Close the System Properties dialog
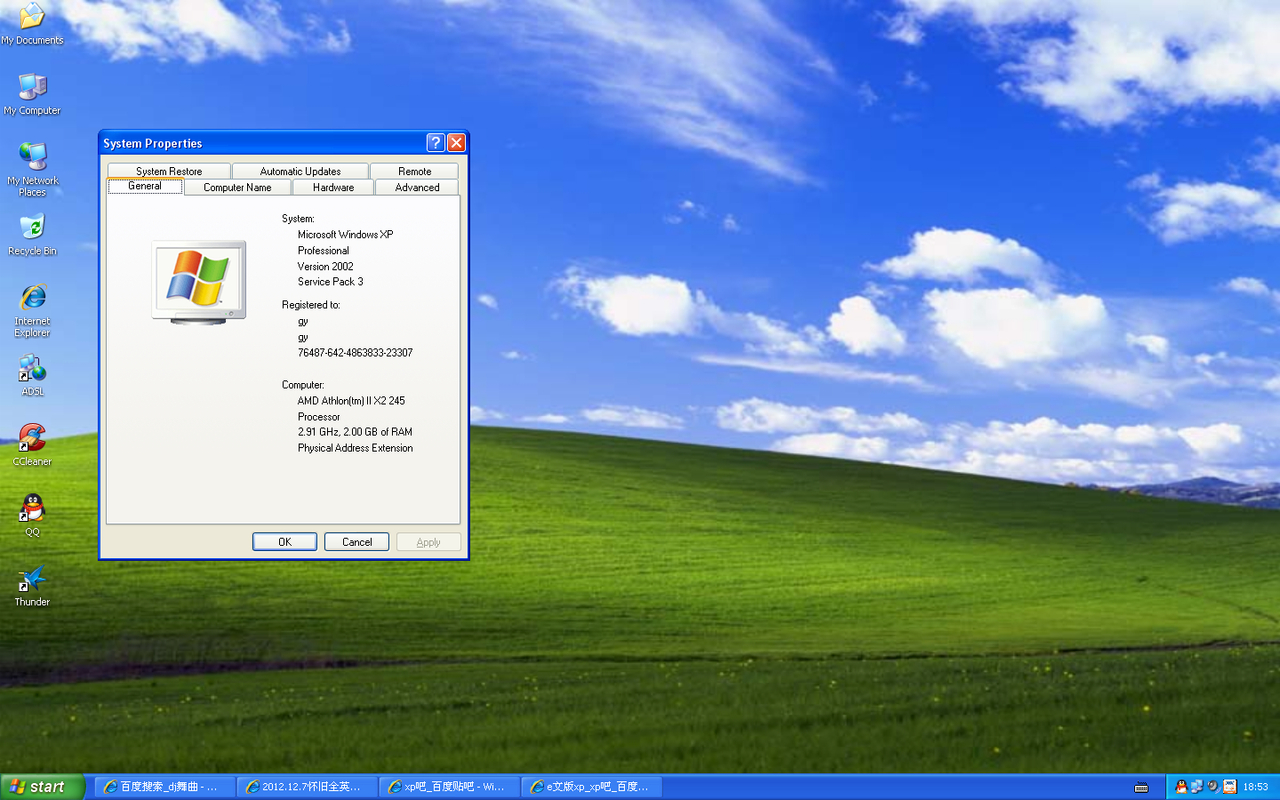Screen dimensions: 1280x800 (x=456, y=143)
